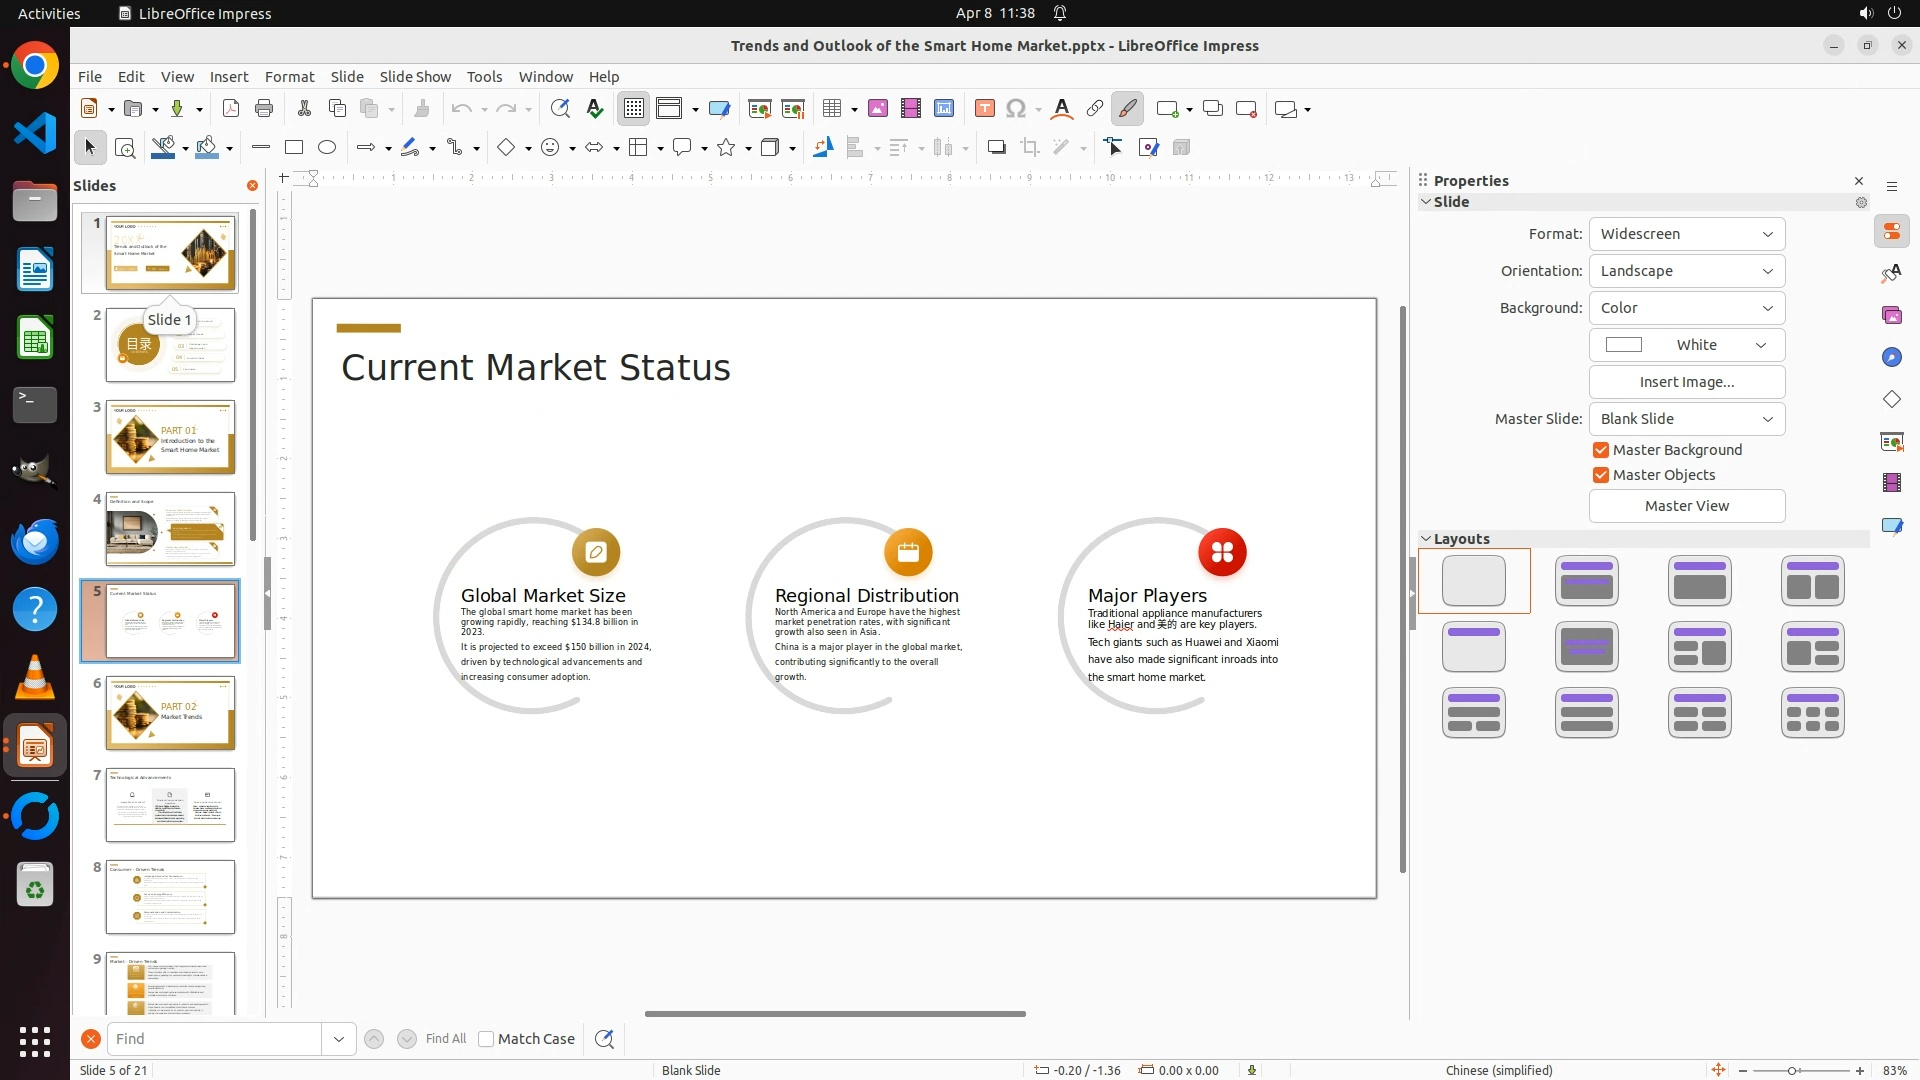Expand the Master Slide dropdown

tap(1686, 419)
